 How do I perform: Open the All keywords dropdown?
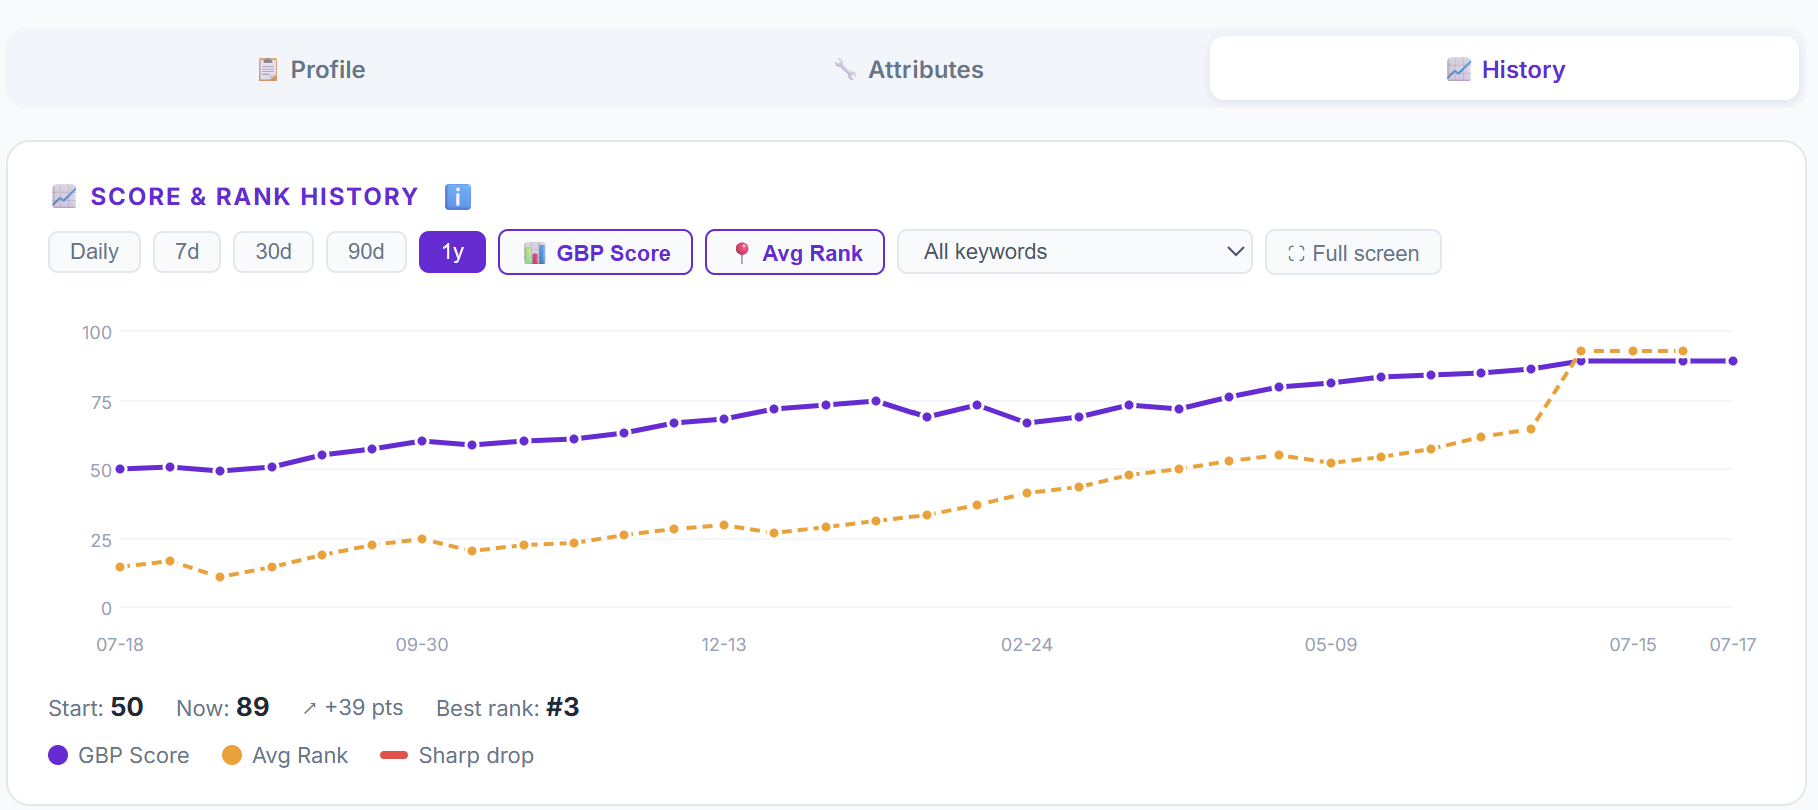click(1075, 252)
